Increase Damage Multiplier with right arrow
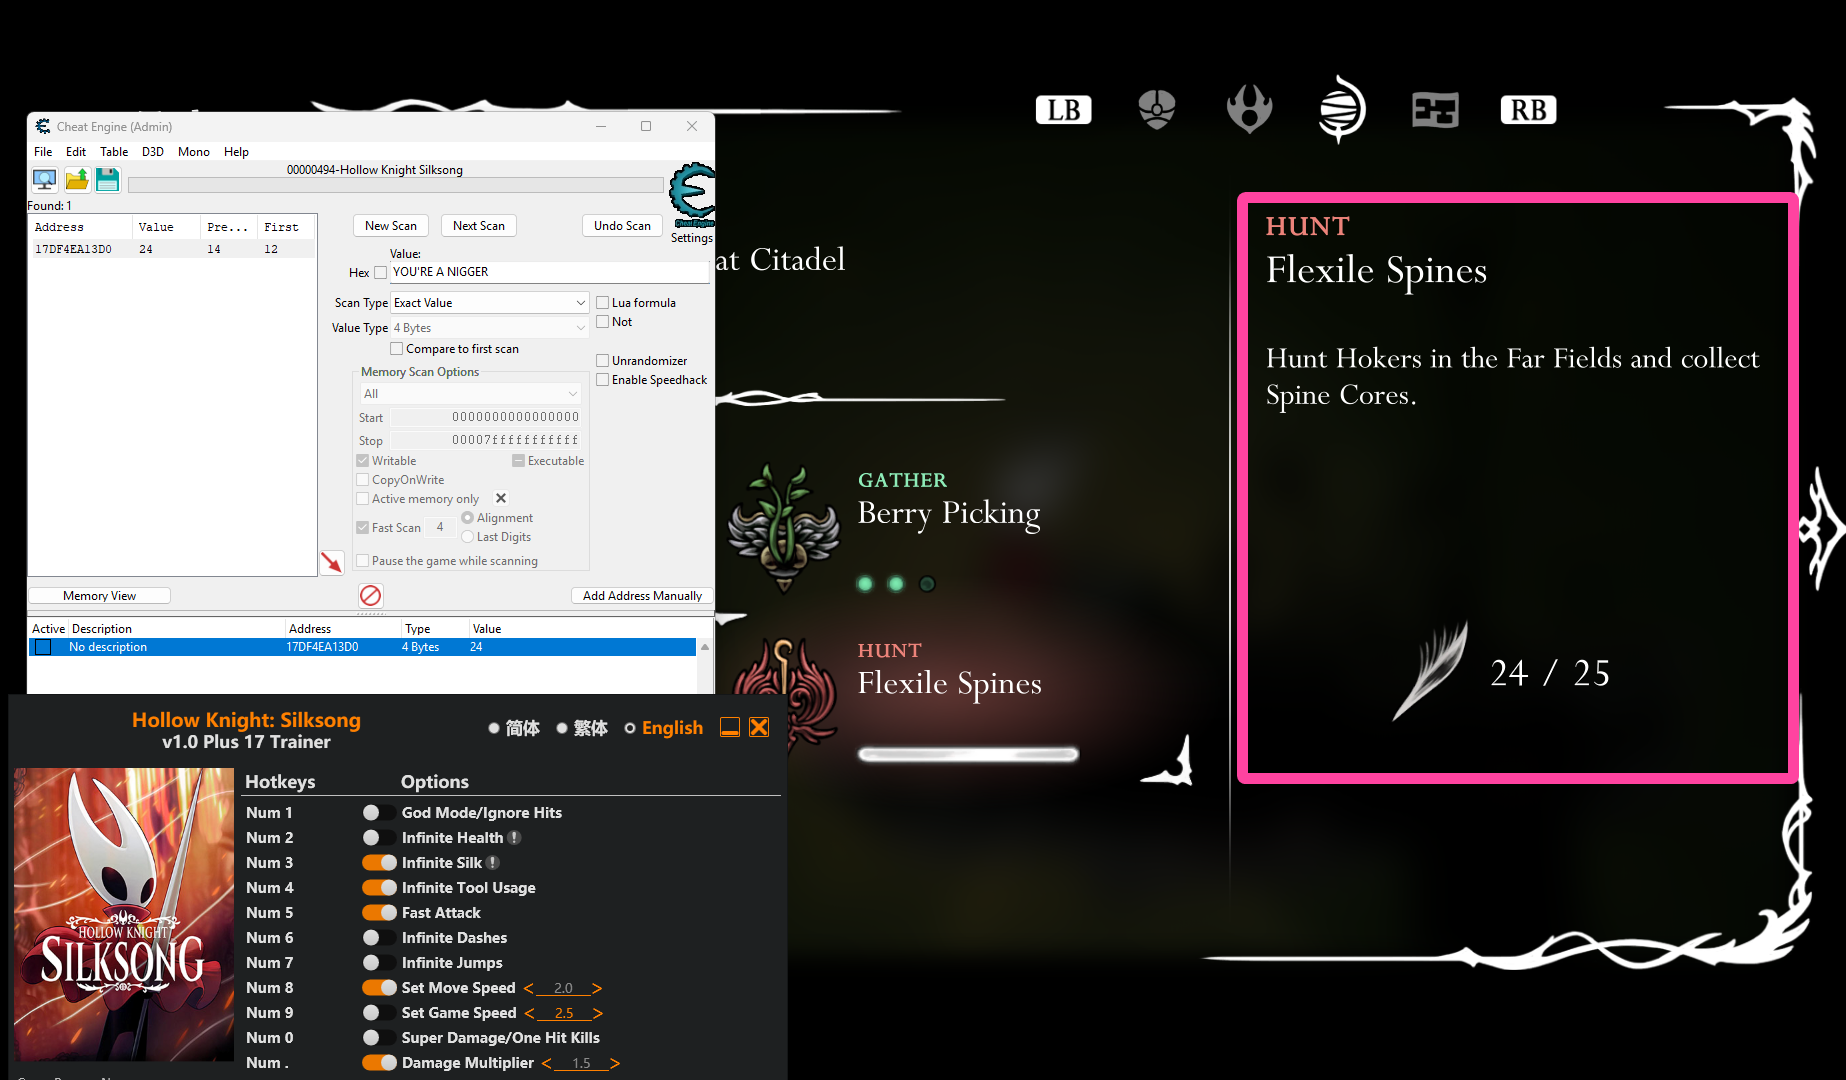Image resolution: width=1846 pixels, height=1080 pixels. point(615,1064)
